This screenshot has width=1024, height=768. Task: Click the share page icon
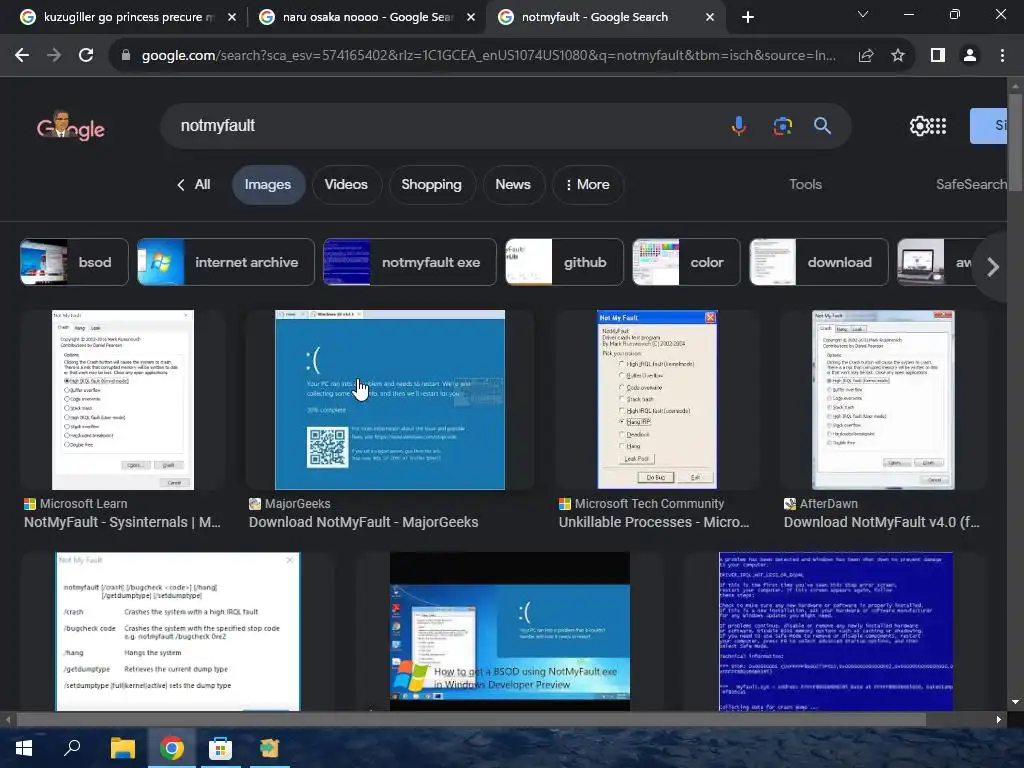[866, 56]
